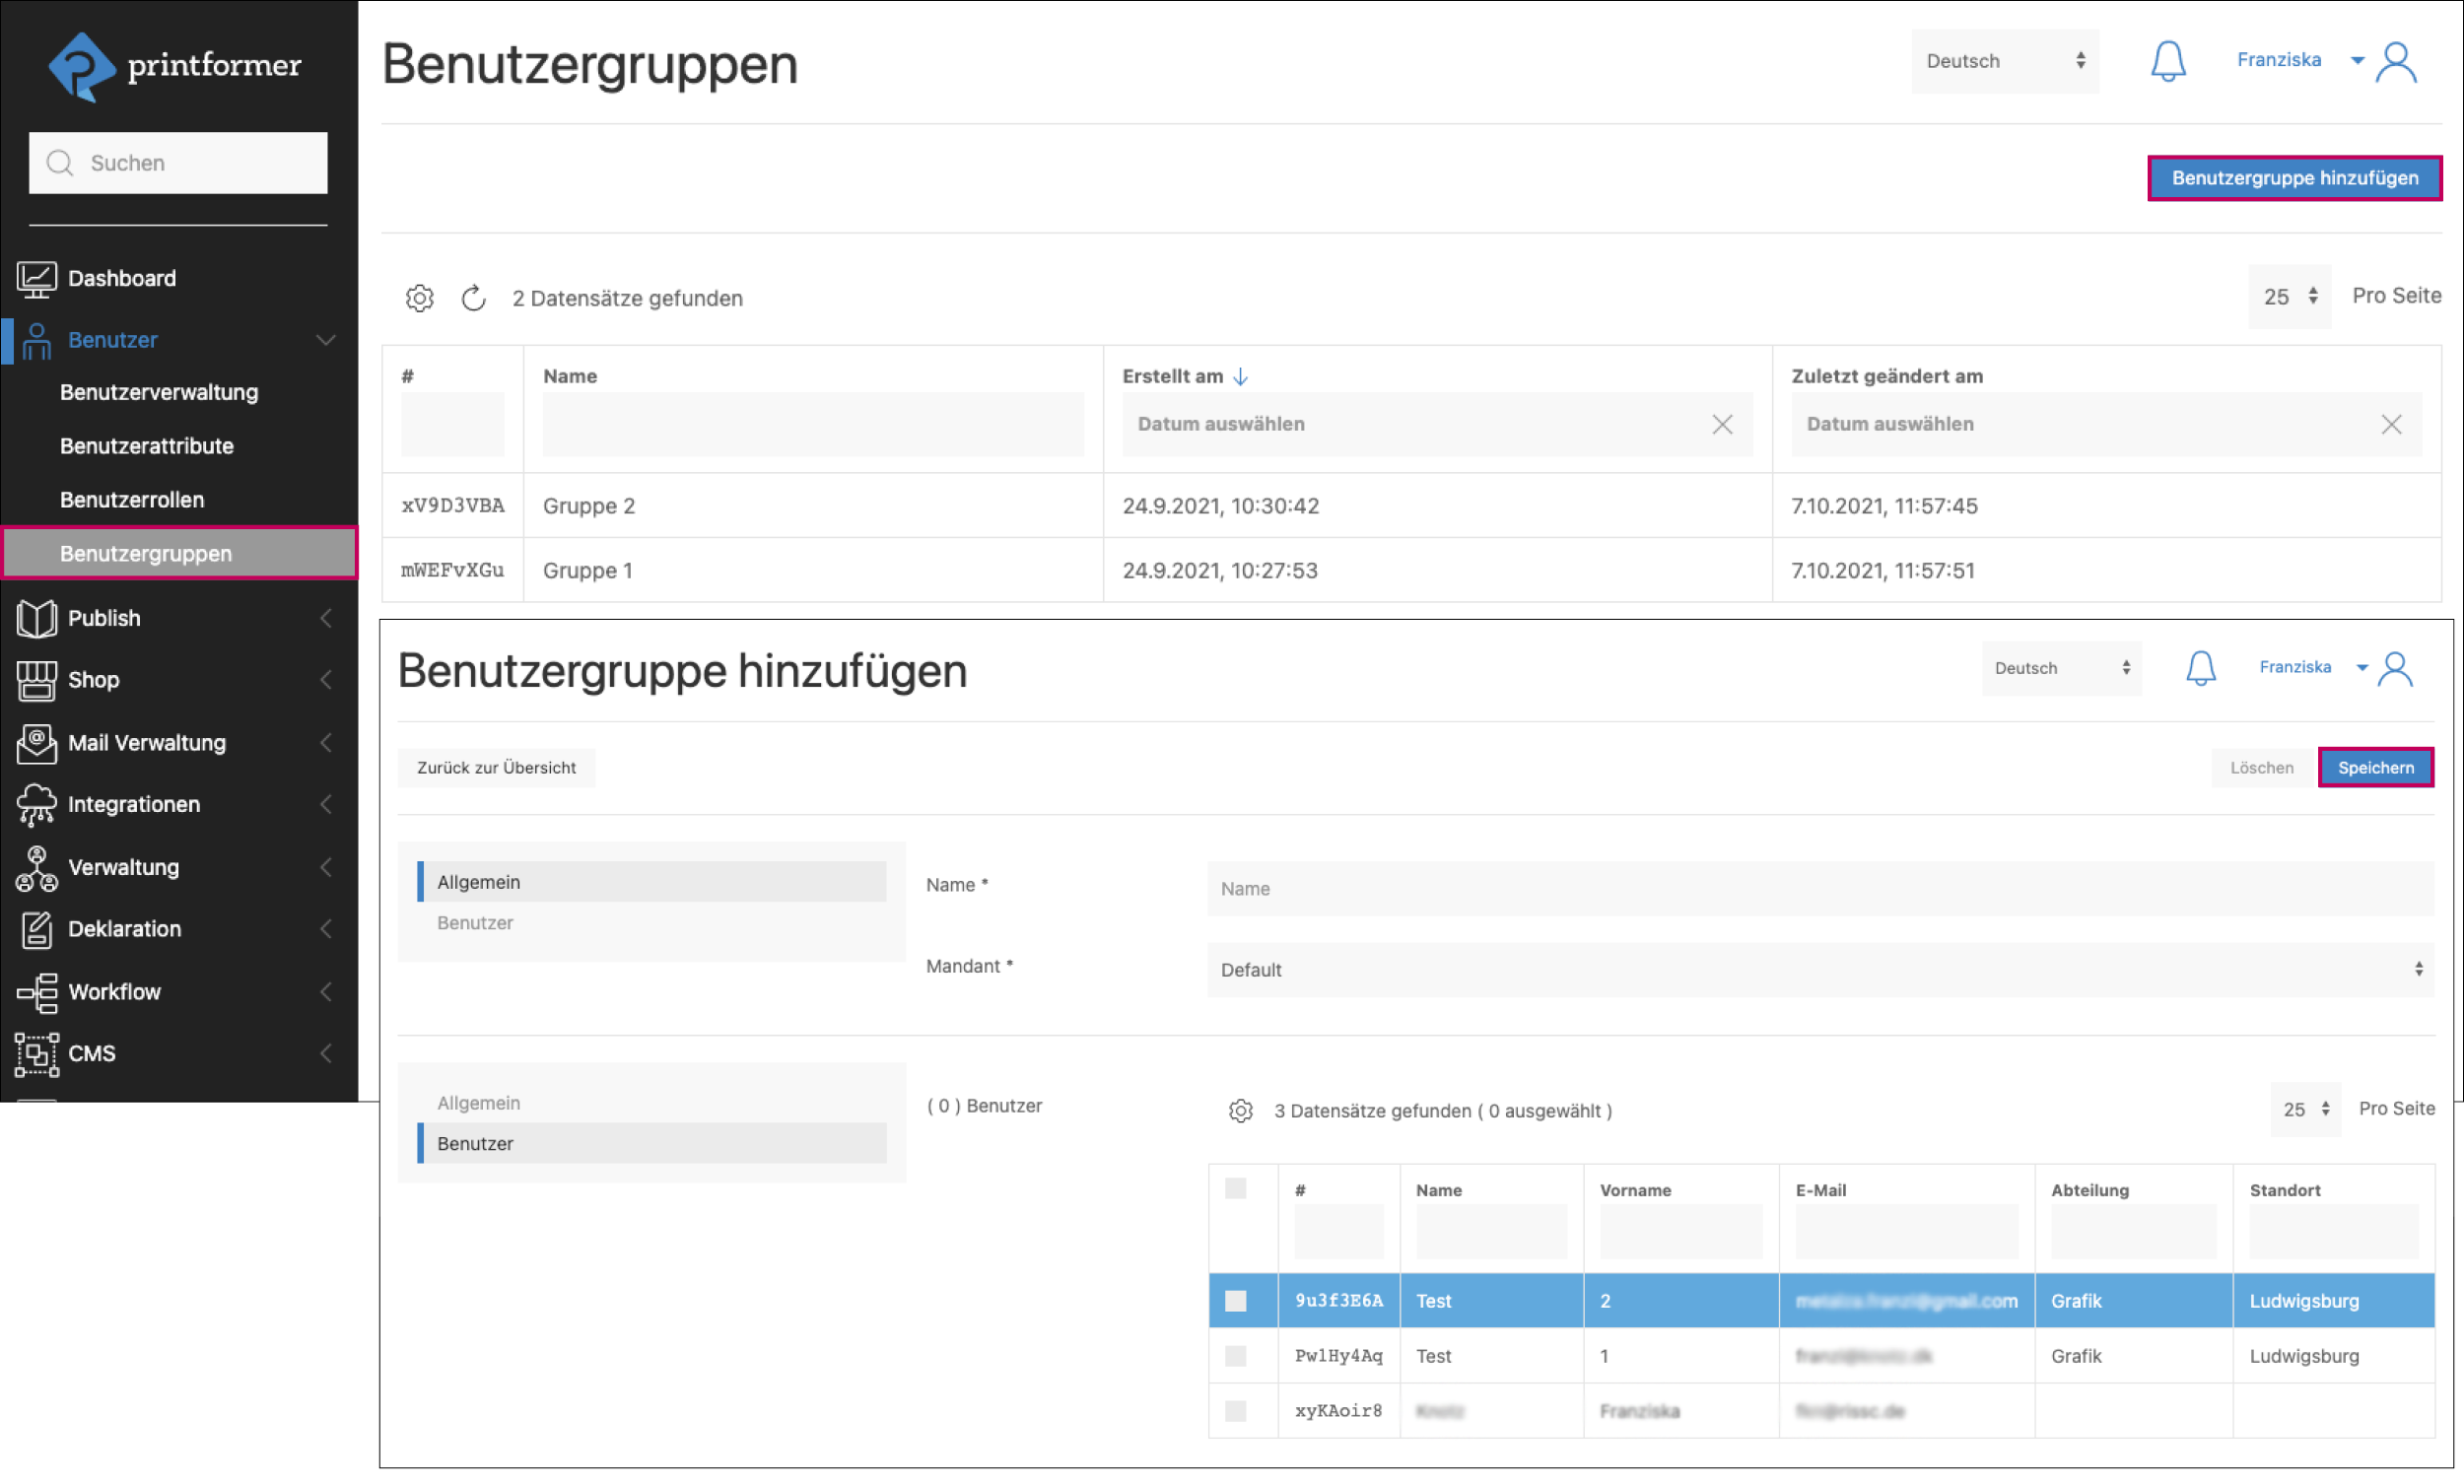Toggle the select-all checkbox in the user table header
Image resolution: width=2464 pixels, height=1484 pixels.
pyautogui.click(x=1236, y=1189)
